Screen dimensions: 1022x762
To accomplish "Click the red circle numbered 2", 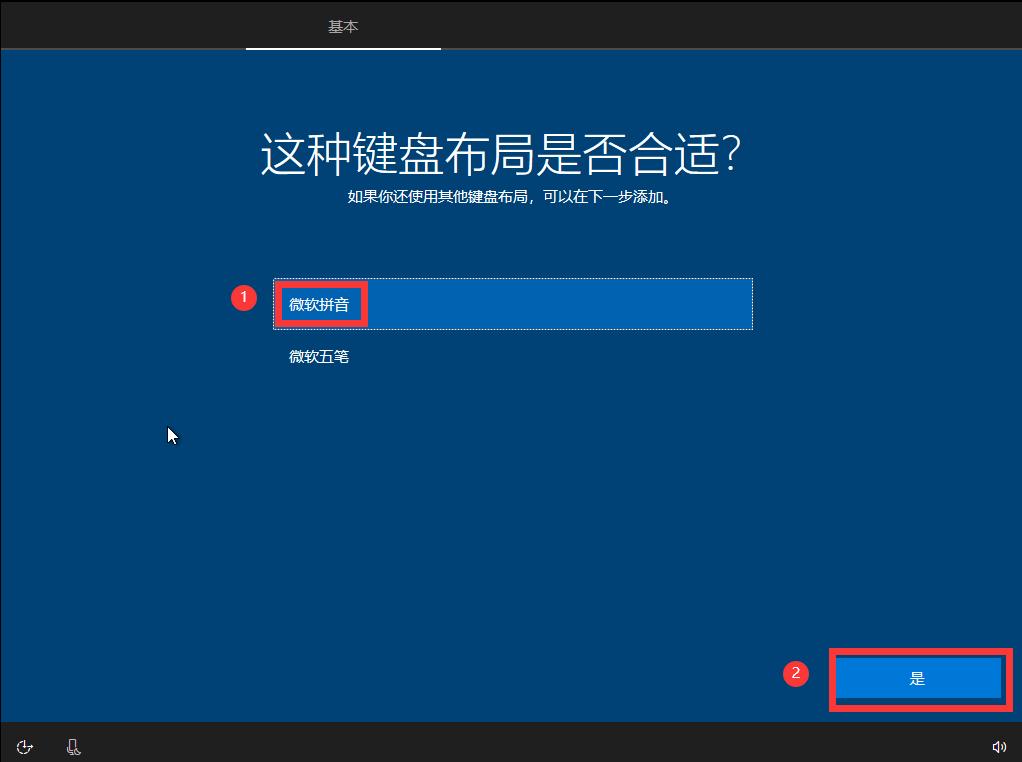I will (x=796, y=673).
